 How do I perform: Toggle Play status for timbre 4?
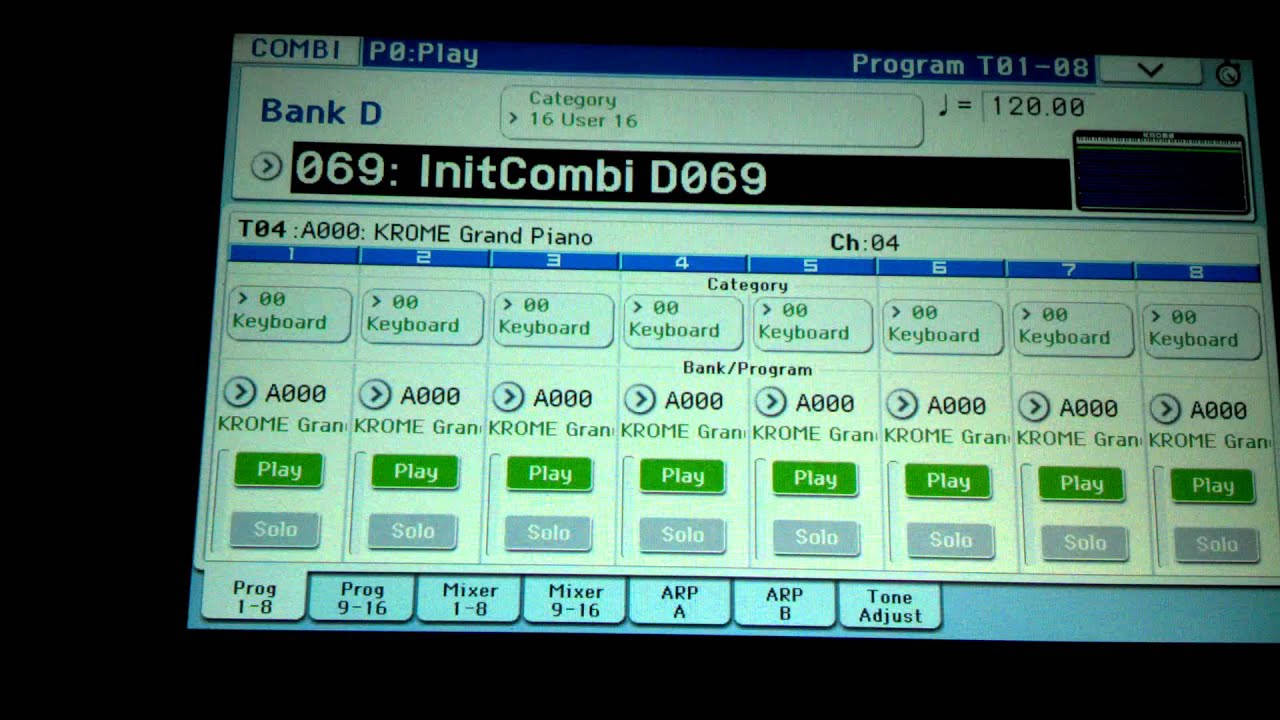pyautogui.click(x=682, y=476)
